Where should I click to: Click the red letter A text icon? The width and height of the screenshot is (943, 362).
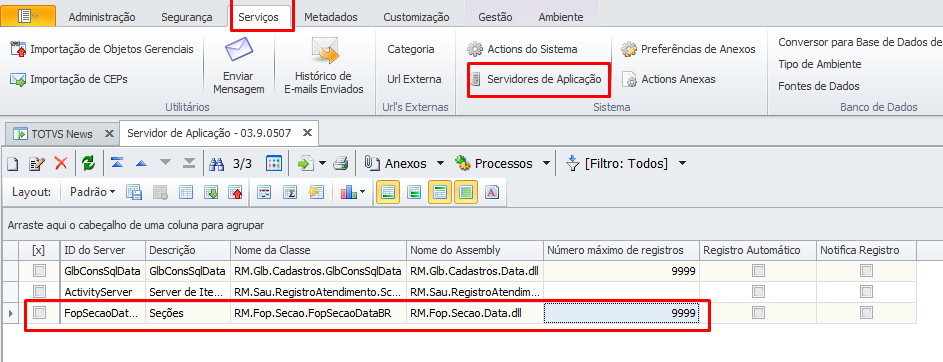[x=491, y=192]
